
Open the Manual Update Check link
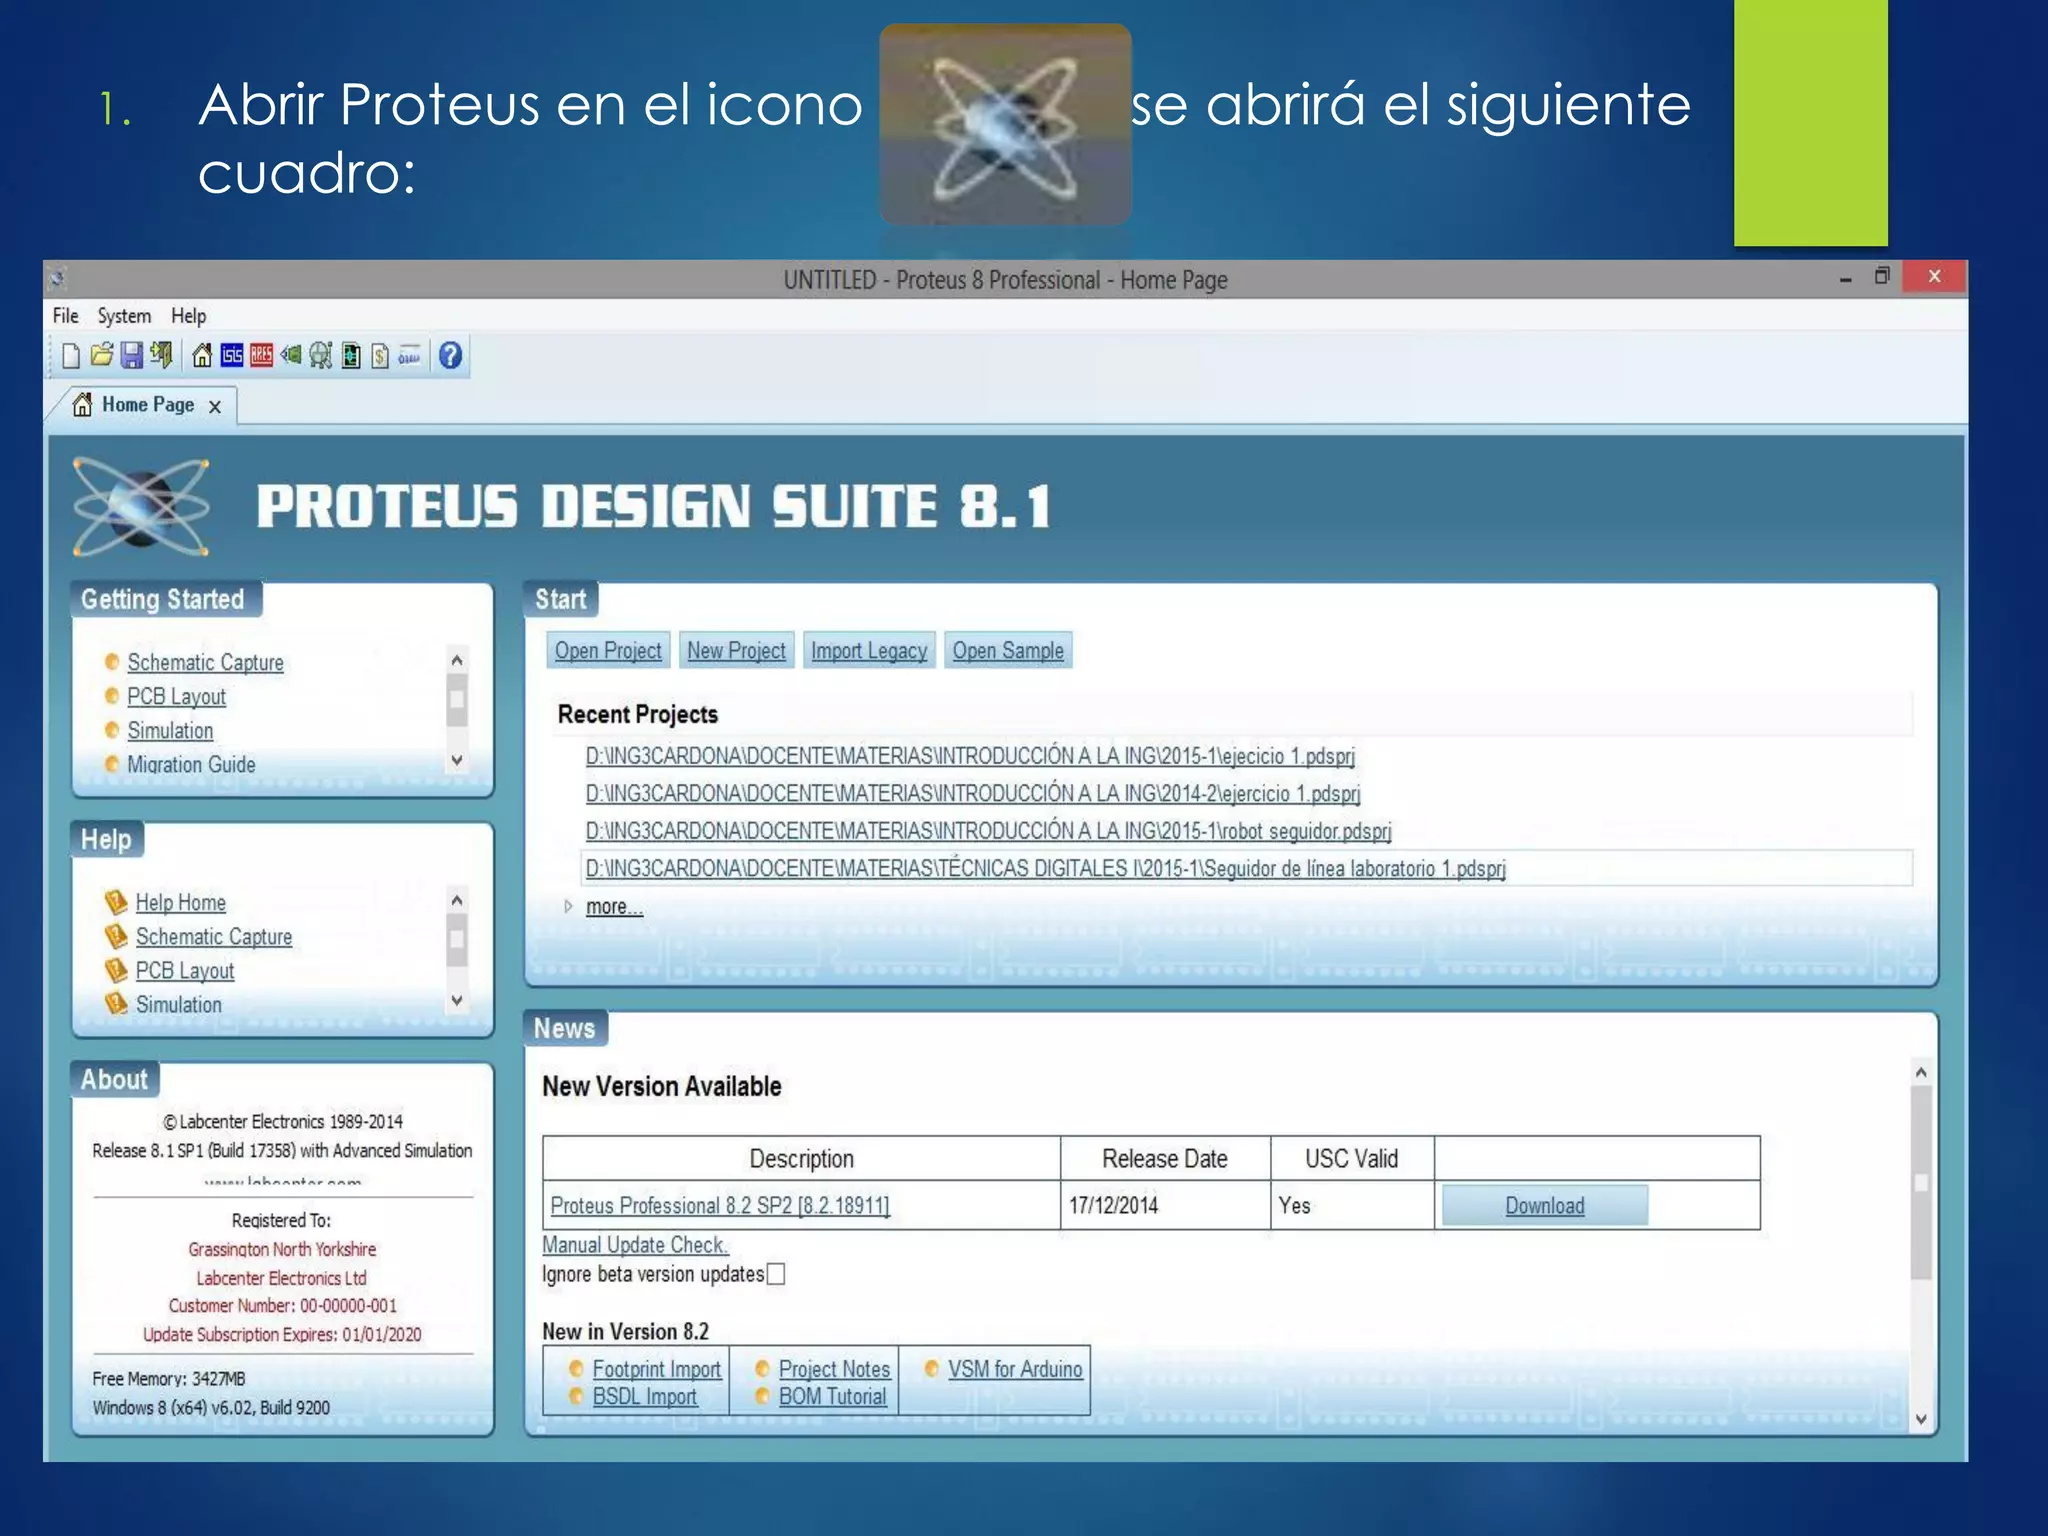pos(635,1245)
